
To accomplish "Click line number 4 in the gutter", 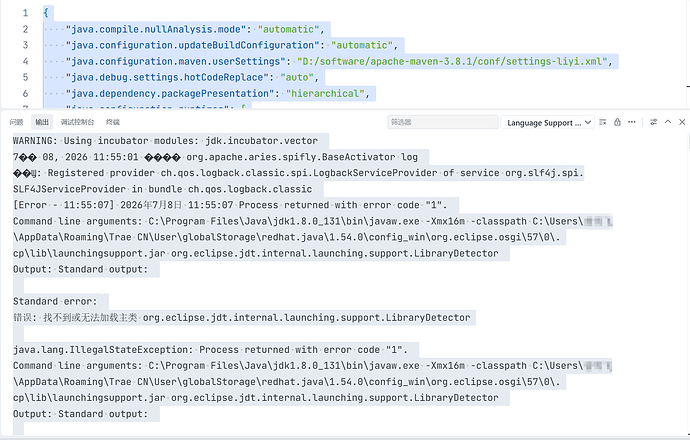I will (25, 61).
